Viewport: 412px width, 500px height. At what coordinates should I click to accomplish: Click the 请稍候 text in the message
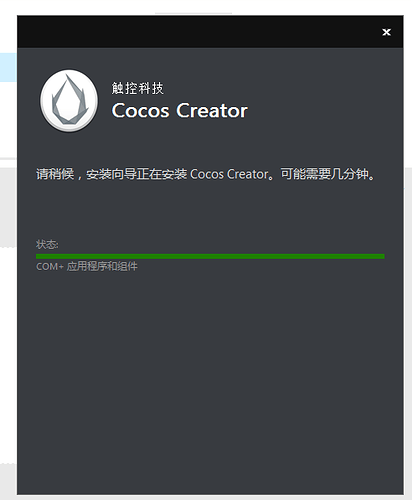(55, 174)
